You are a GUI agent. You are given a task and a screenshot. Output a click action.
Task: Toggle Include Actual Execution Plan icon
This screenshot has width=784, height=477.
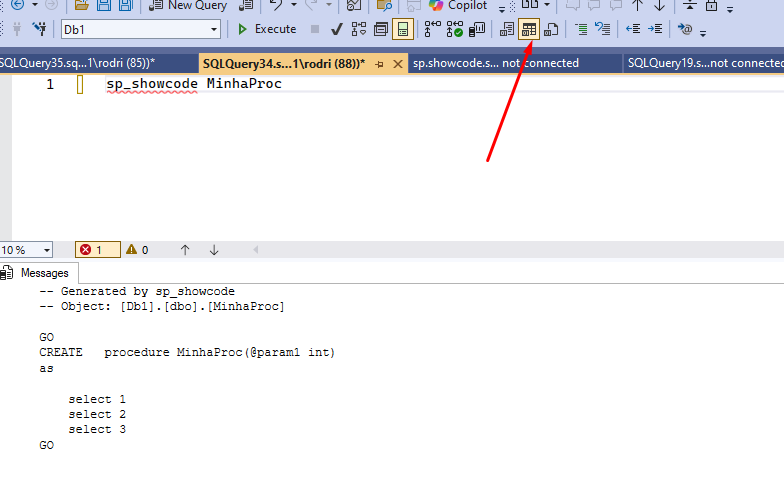tap(432, 29)
